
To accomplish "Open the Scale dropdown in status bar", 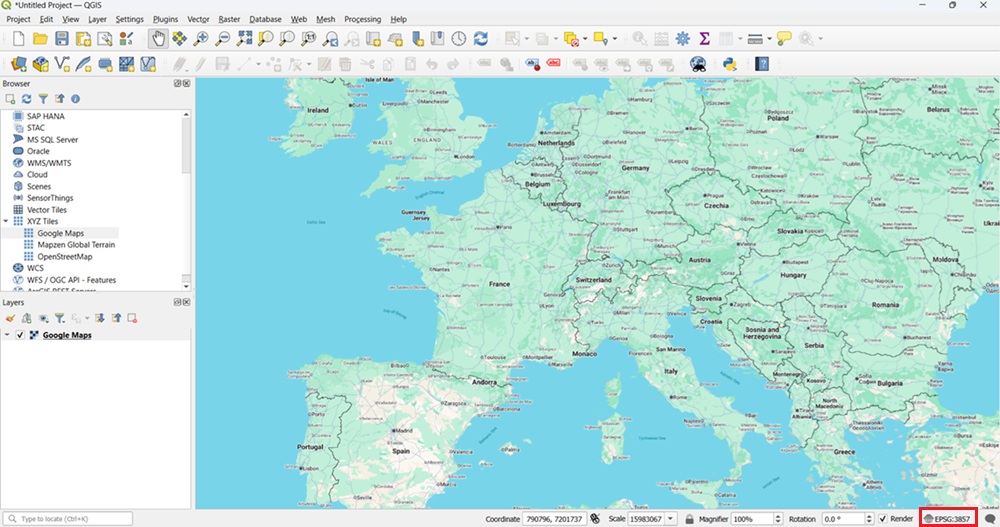I will [x=670, y=519].
